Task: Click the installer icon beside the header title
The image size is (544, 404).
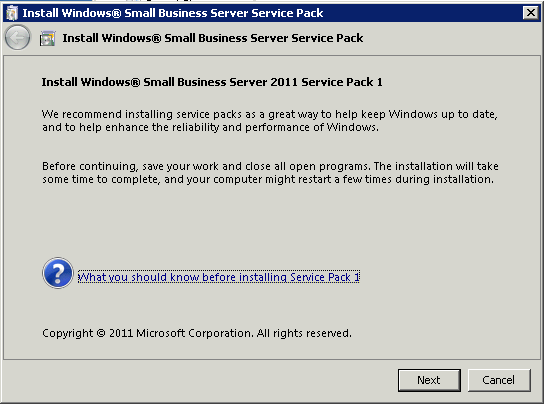Action: click(47, 38)
